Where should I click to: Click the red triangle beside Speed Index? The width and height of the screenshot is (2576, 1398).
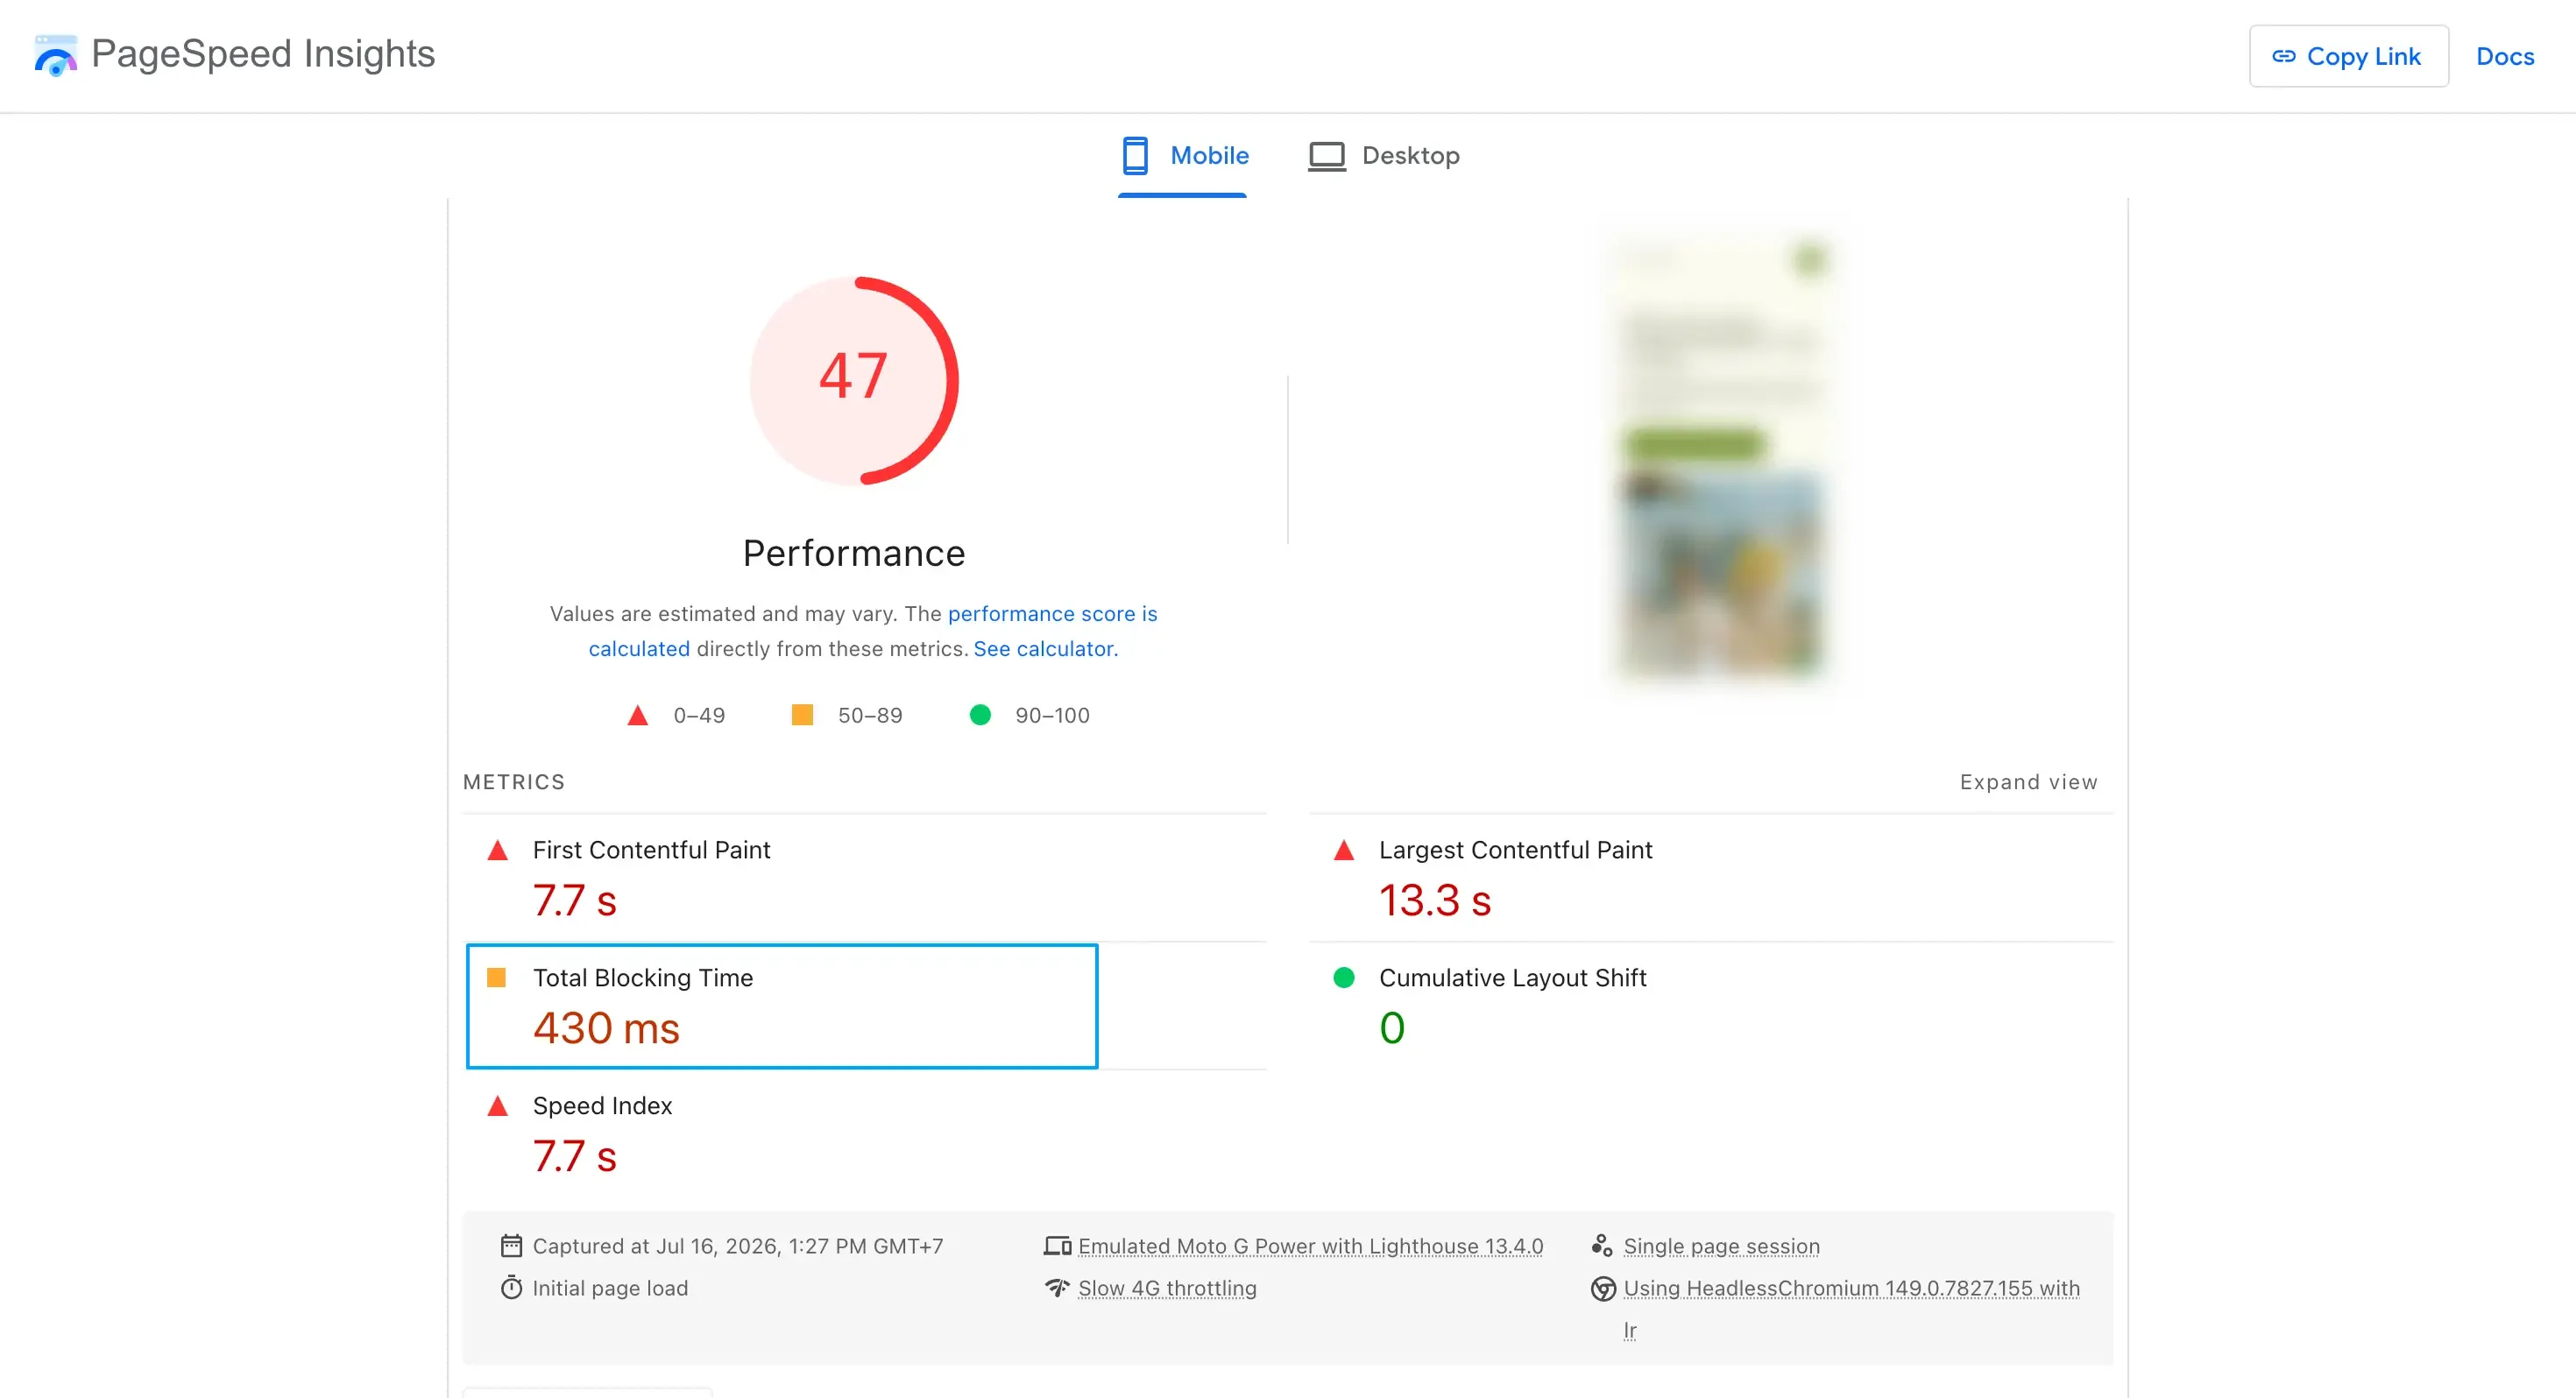[x=497, y=1107]
